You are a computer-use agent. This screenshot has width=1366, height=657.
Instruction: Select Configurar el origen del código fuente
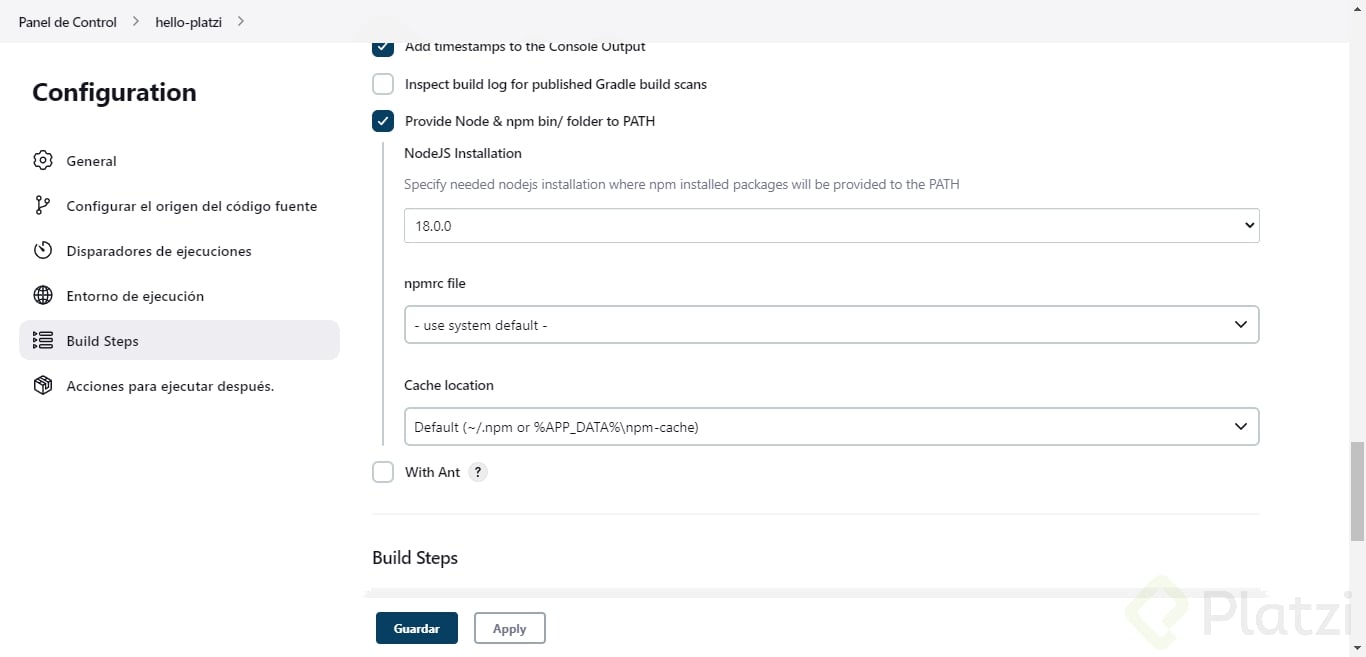click(191, 206)
